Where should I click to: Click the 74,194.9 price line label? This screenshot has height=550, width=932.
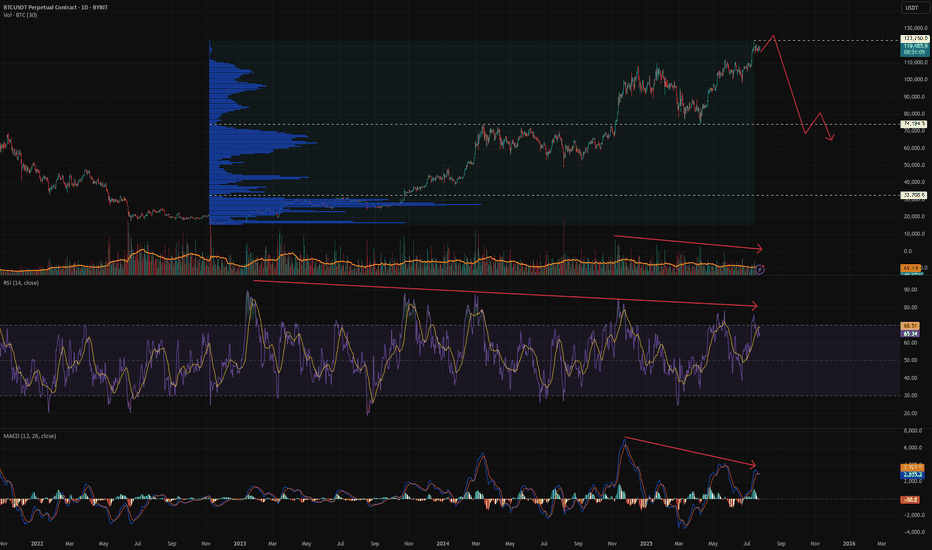pos(915,124)
